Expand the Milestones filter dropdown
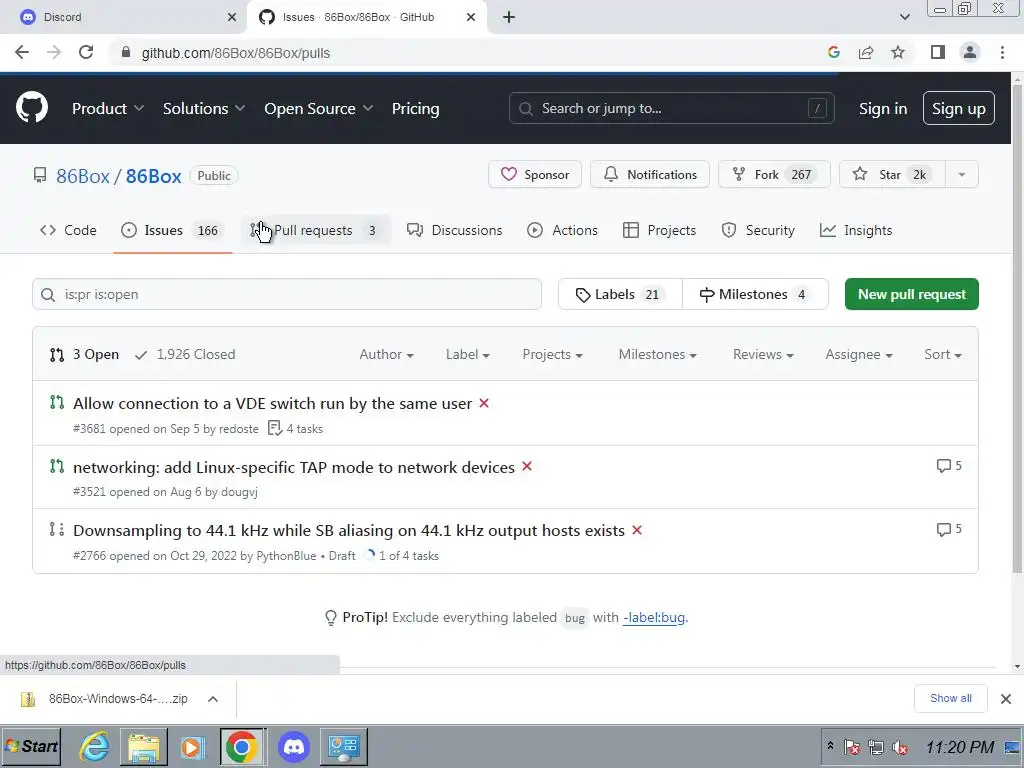The image size is (1024, 768). (658, 354)
